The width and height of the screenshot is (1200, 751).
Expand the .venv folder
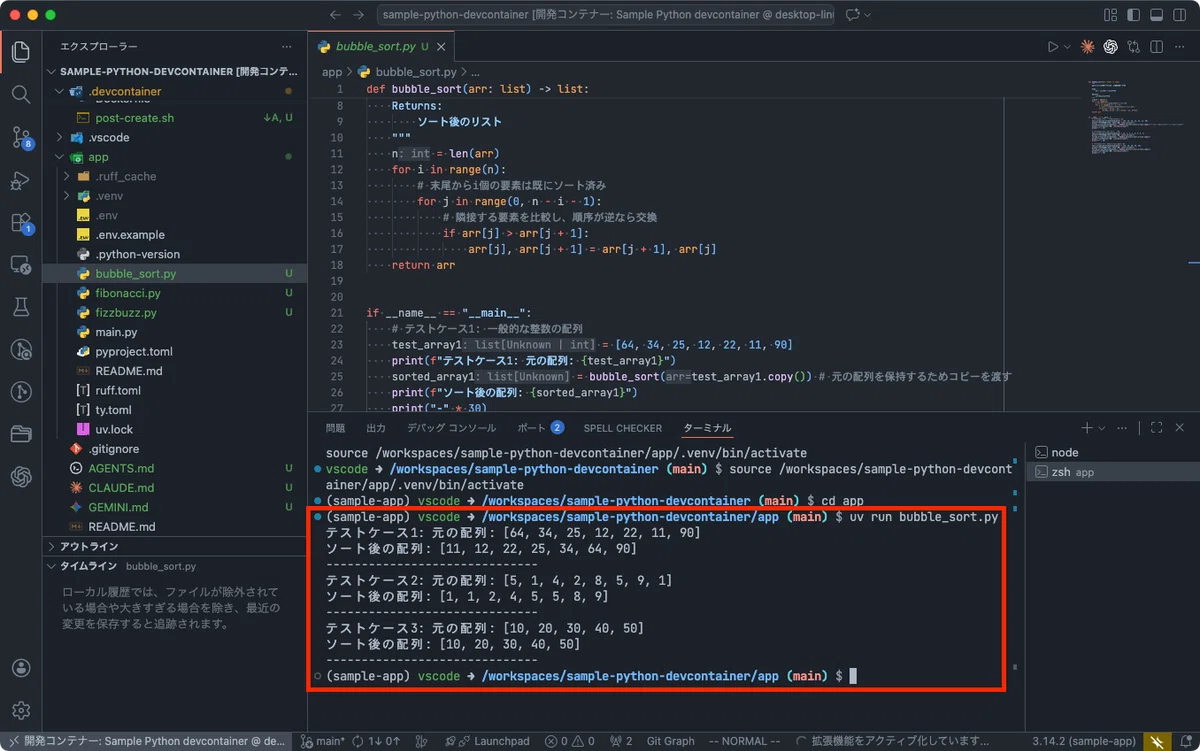coord(67,196)
